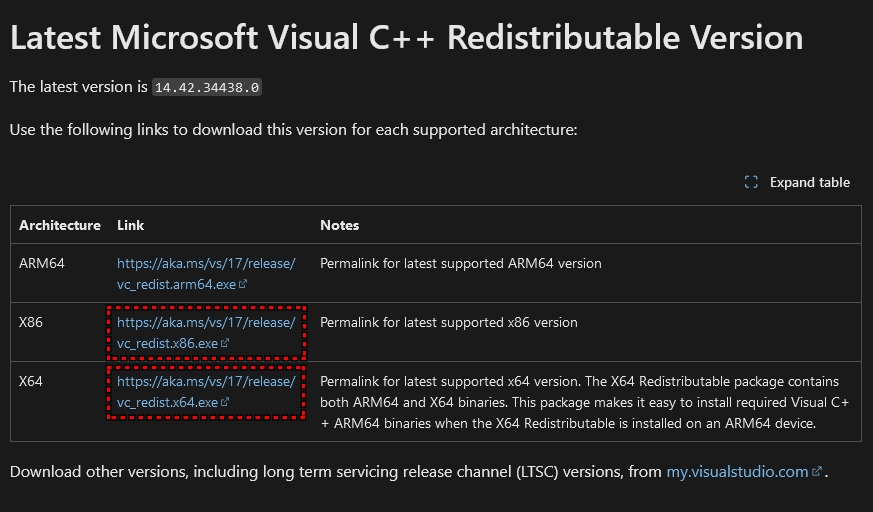Click the x86 permalink notes text
873x512 pixels.
(x=448, y=323)
